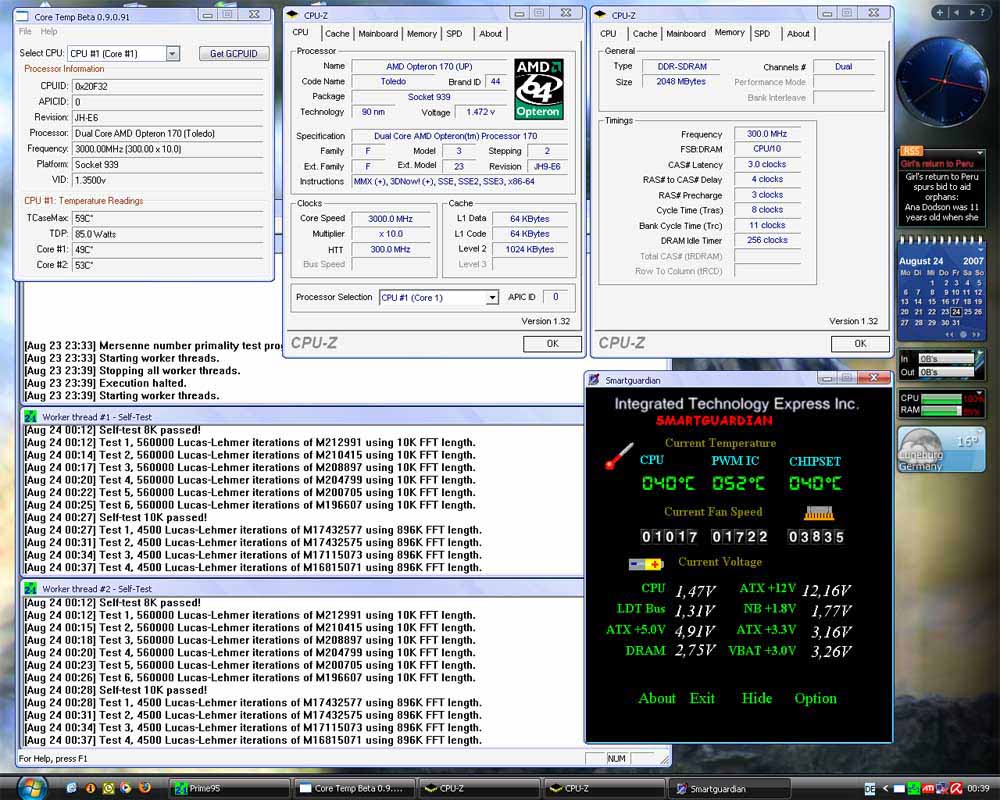Click the RAM usage bar in meter gadget

(941, 410)
